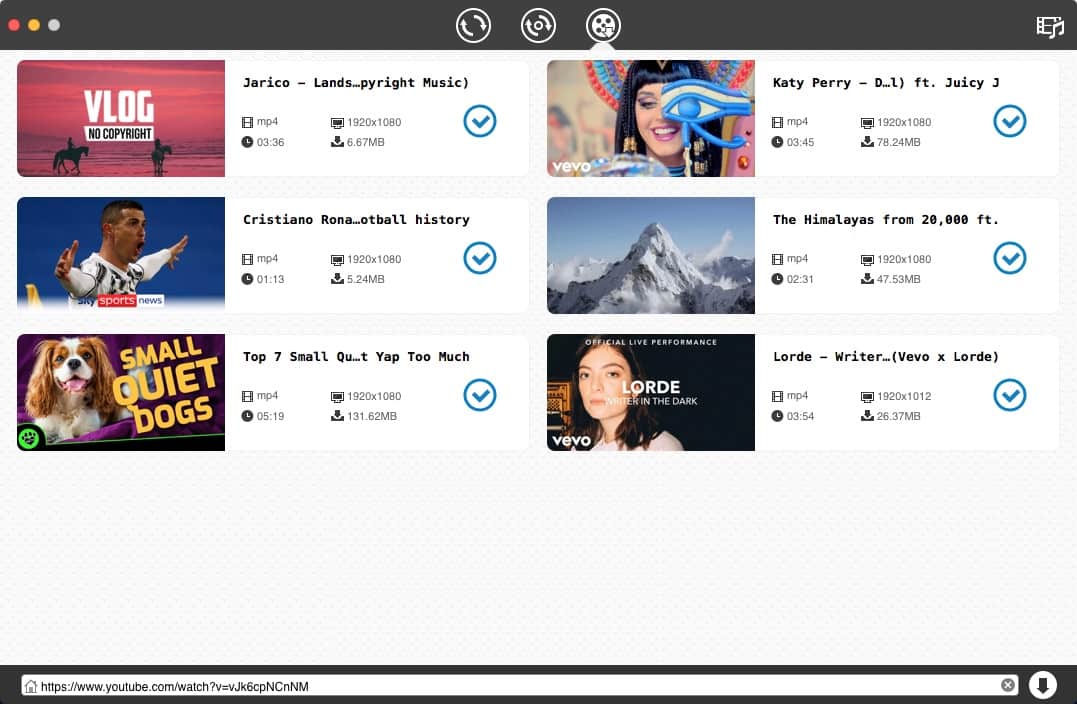1077x704 pixels.
Task: Click title 'Cristiano Rona…otball history'
Action: (356, 219)
